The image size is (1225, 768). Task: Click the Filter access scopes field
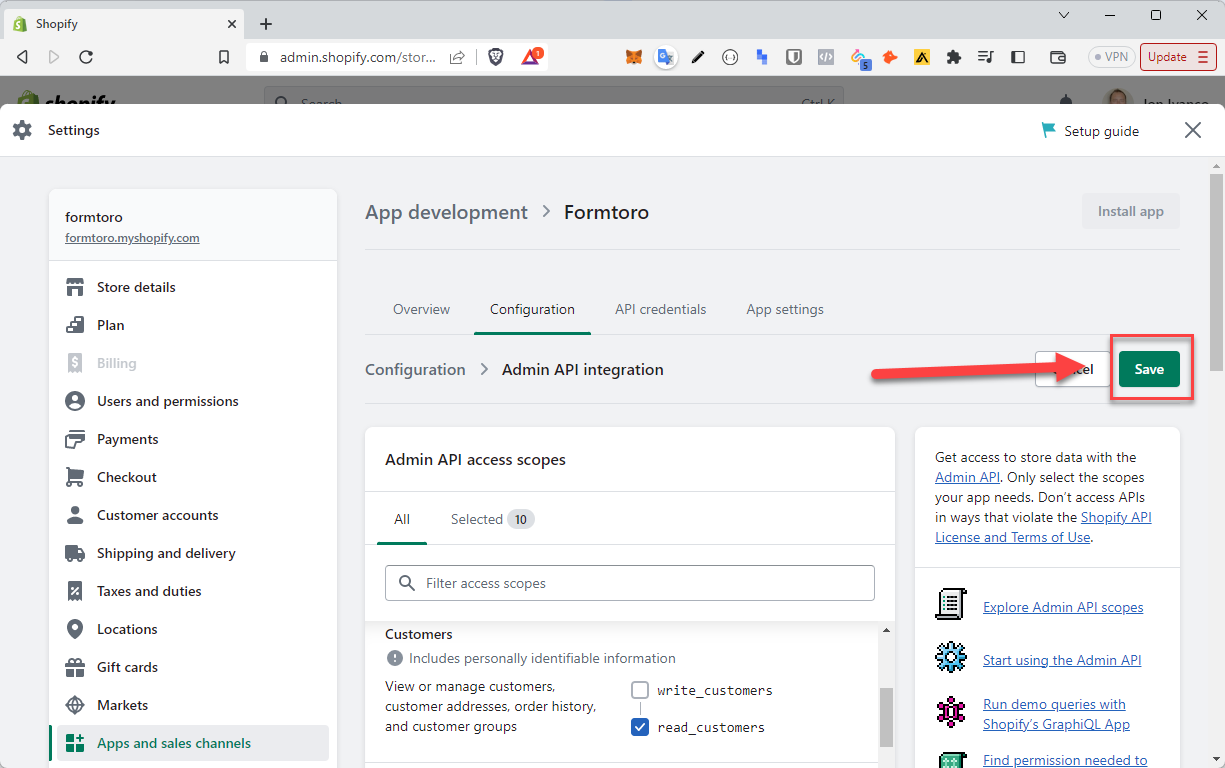tap(630, 583)
